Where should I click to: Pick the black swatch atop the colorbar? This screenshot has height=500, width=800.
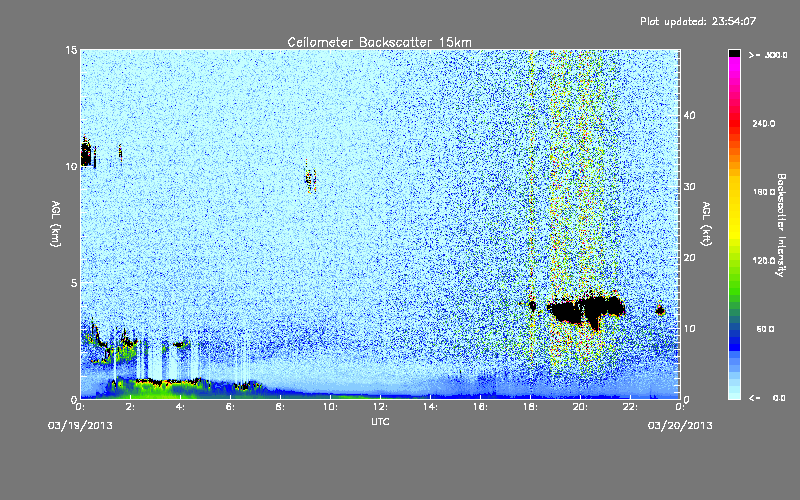point(734,53)
